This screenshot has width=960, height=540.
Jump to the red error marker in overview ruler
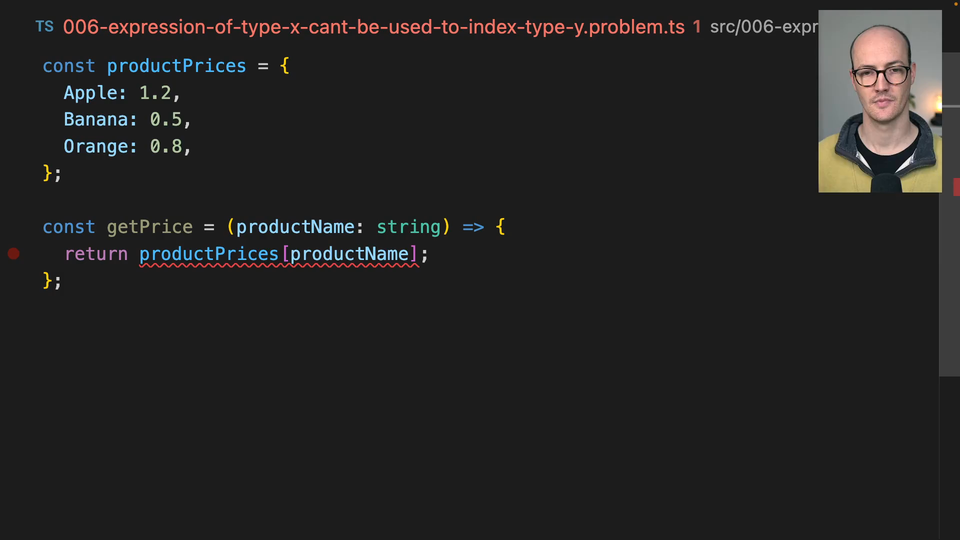tap(956, 186)
